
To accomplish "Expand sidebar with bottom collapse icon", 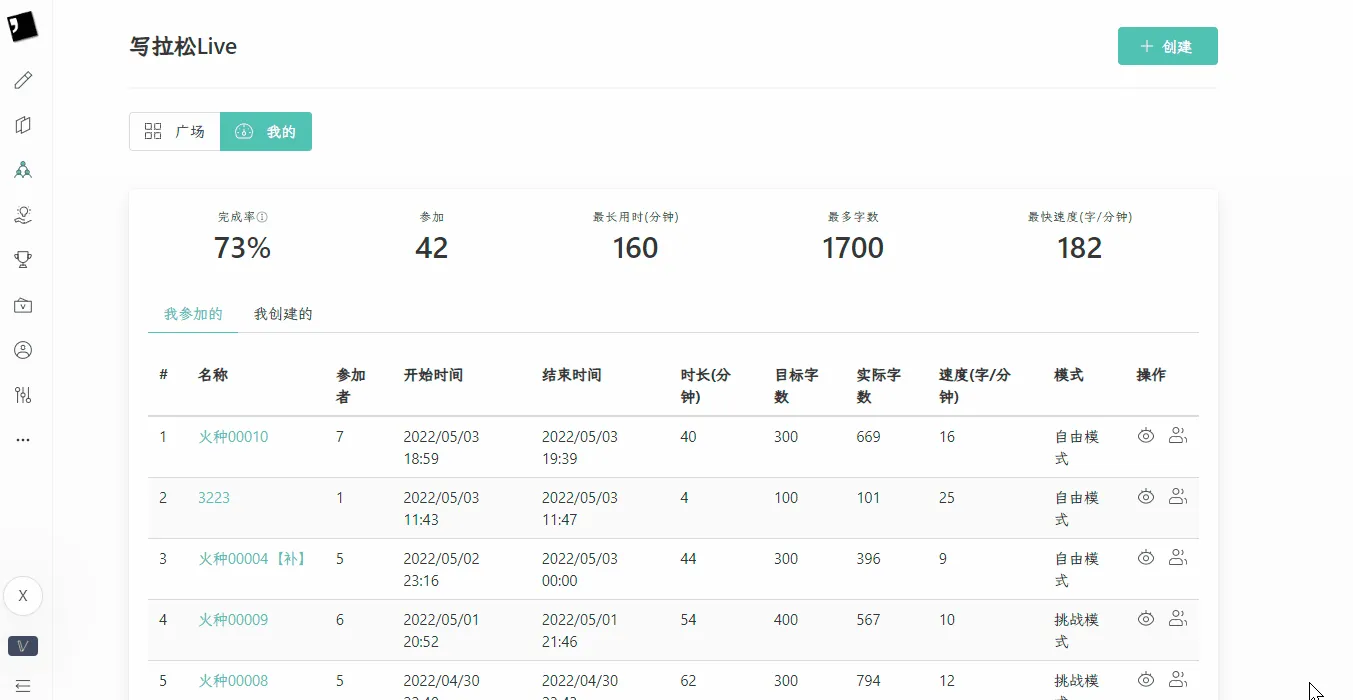I will pos(23,686).
